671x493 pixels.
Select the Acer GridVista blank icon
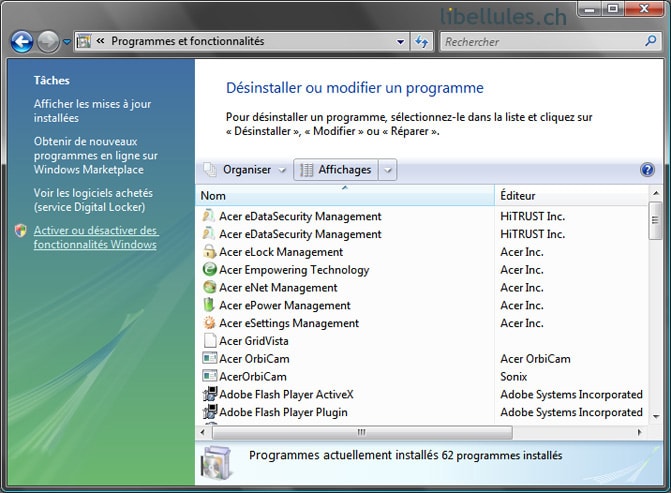click(209, 341)
